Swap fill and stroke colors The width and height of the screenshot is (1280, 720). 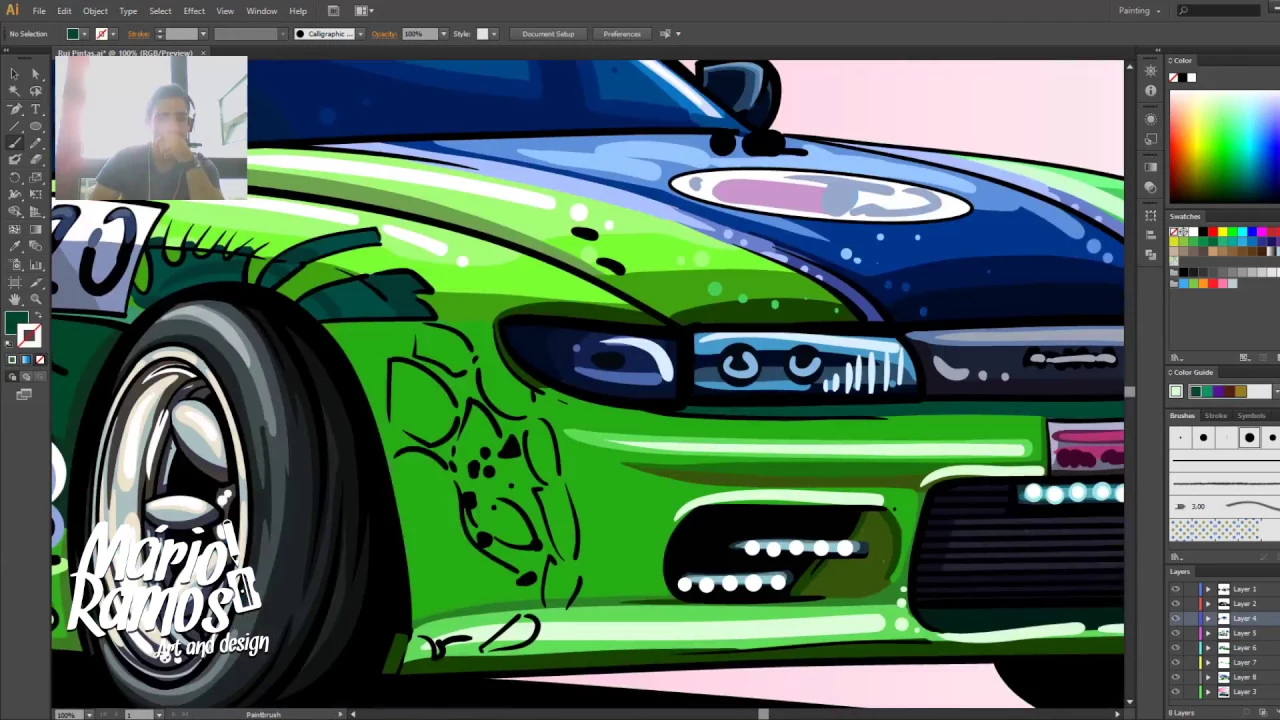(x=38, y=316)
